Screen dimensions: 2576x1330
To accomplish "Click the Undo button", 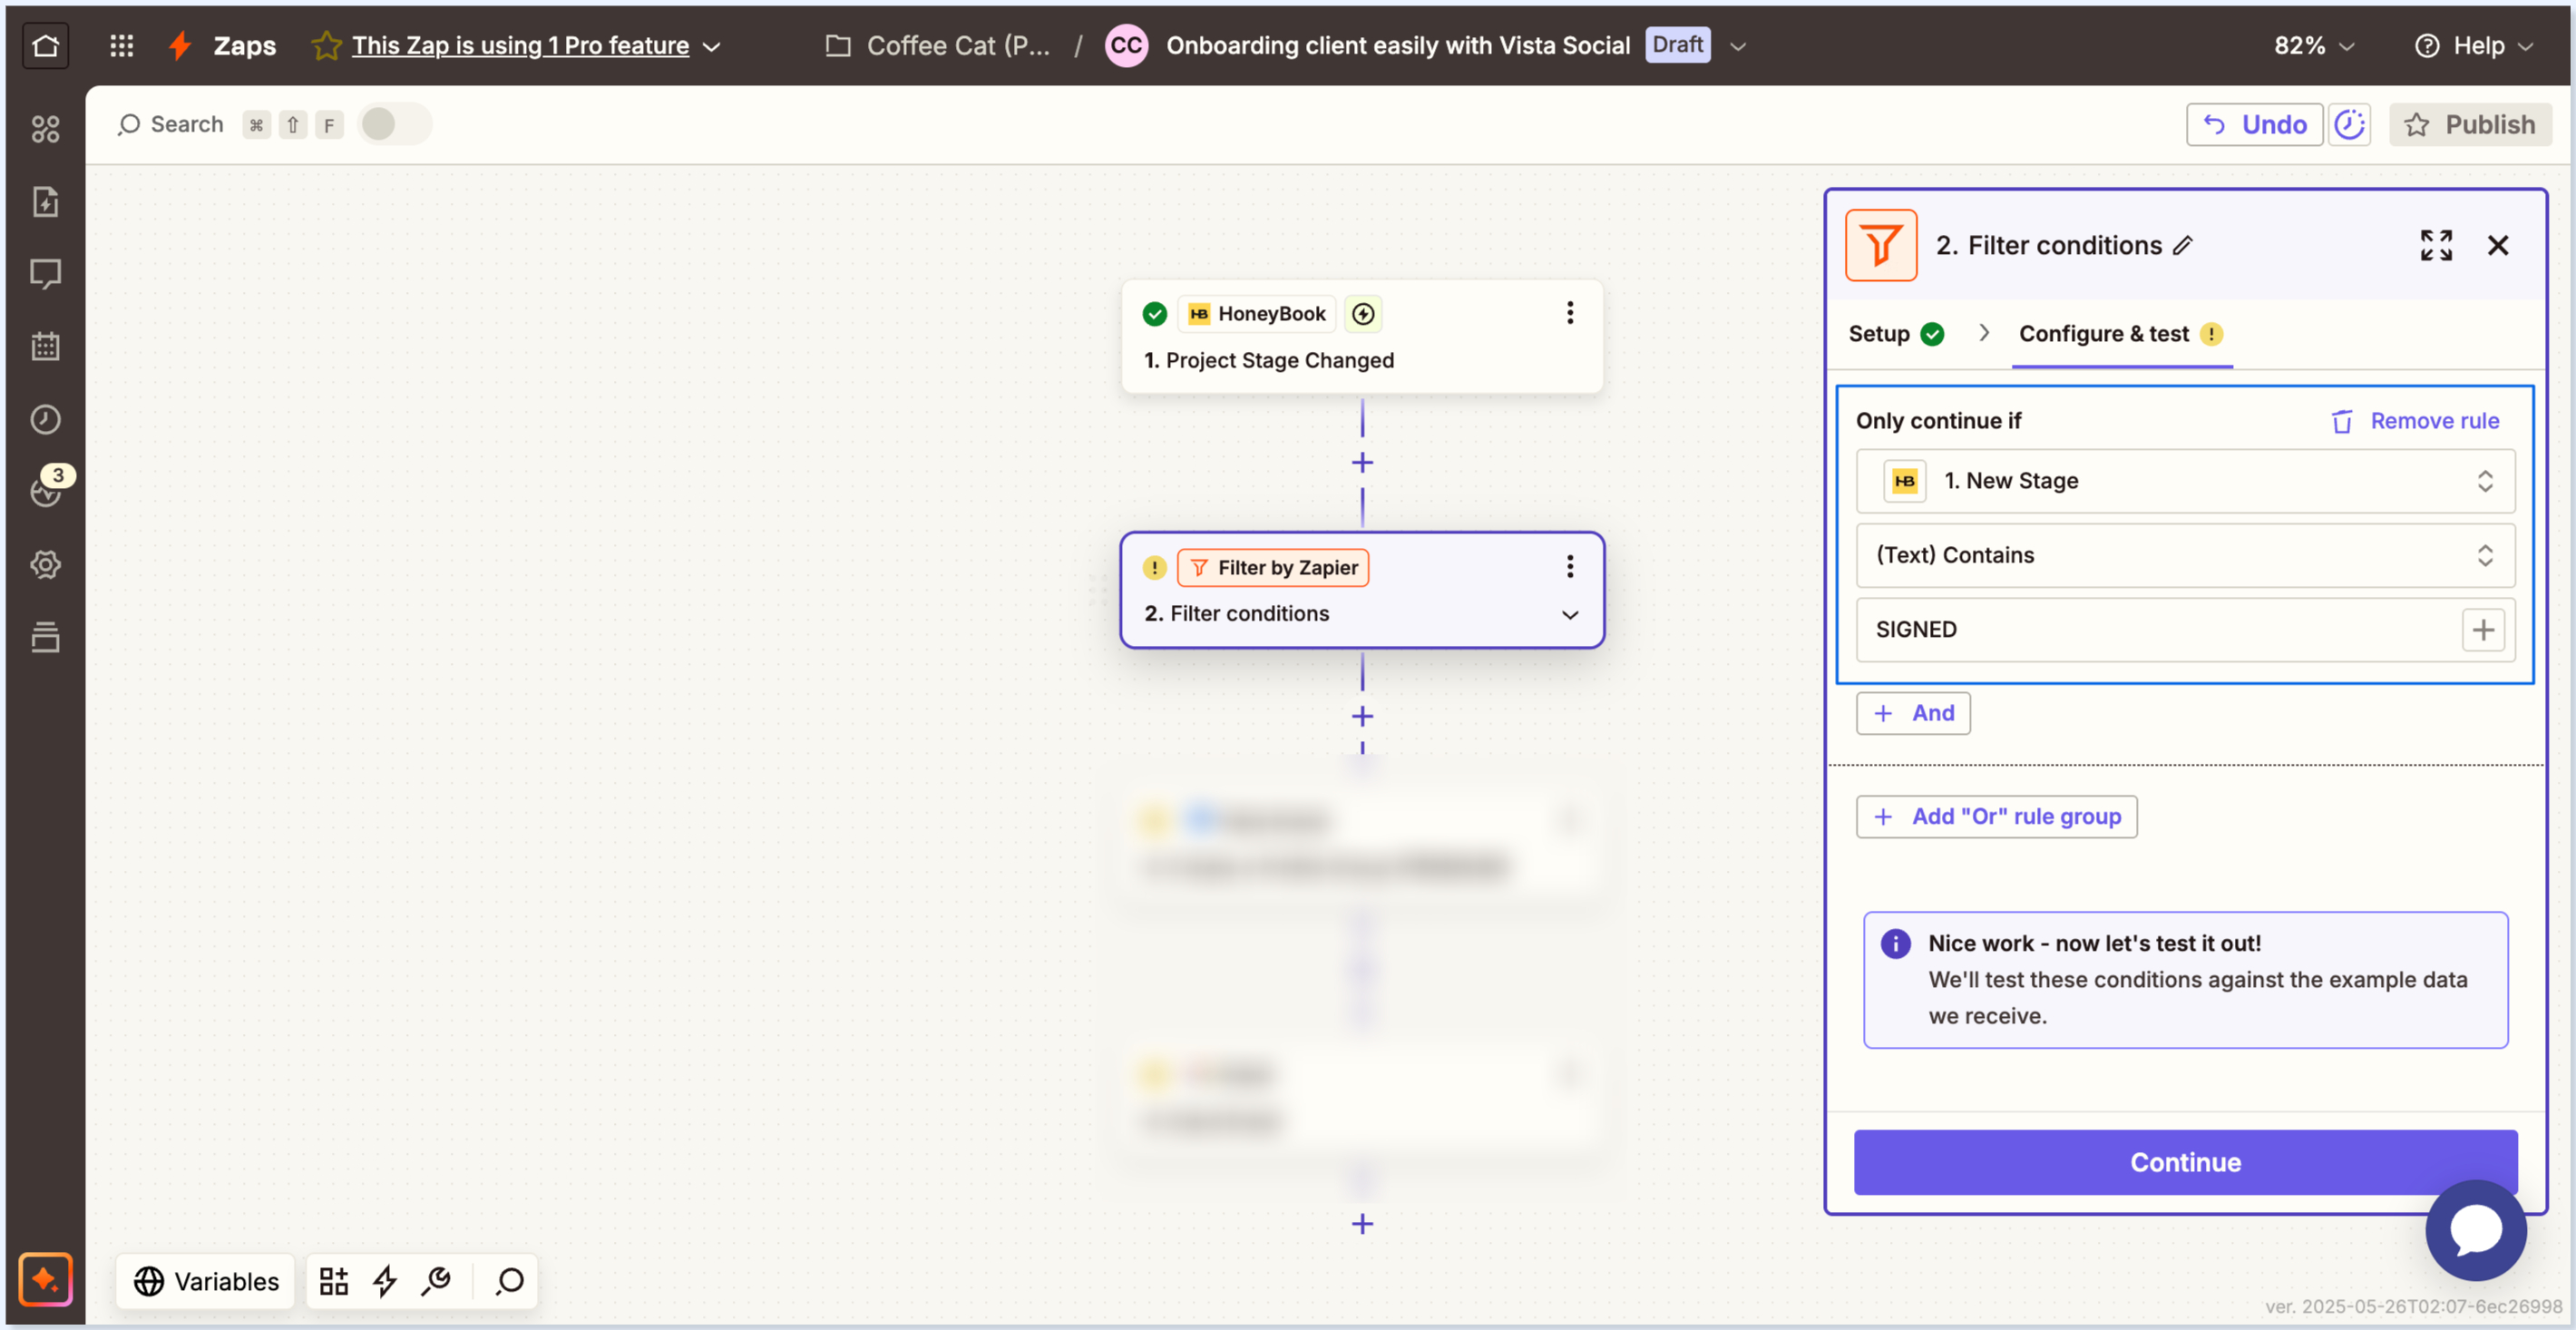I will [2254, 124].
